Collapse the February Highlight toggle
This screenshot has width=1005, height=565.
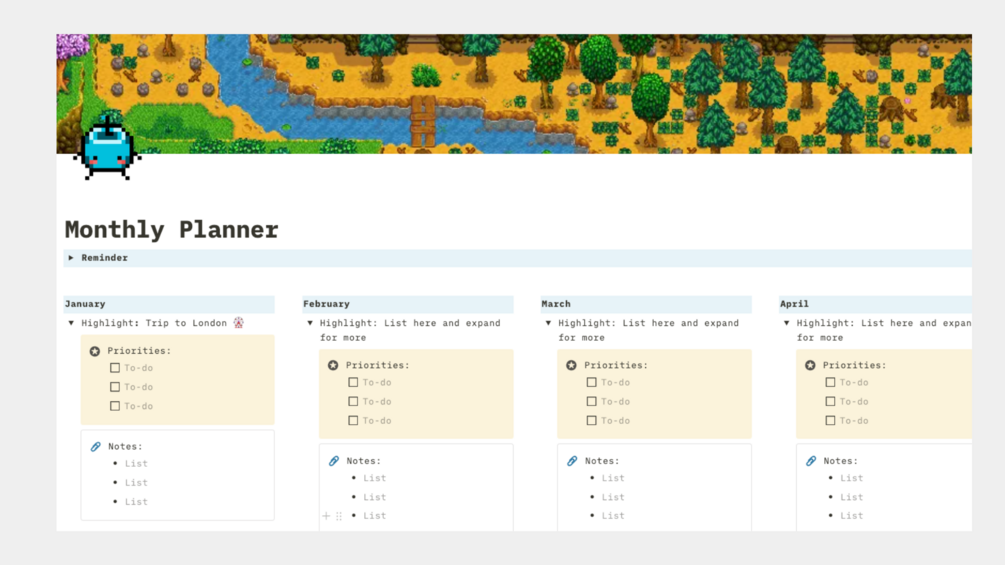(x=310, y=323)
